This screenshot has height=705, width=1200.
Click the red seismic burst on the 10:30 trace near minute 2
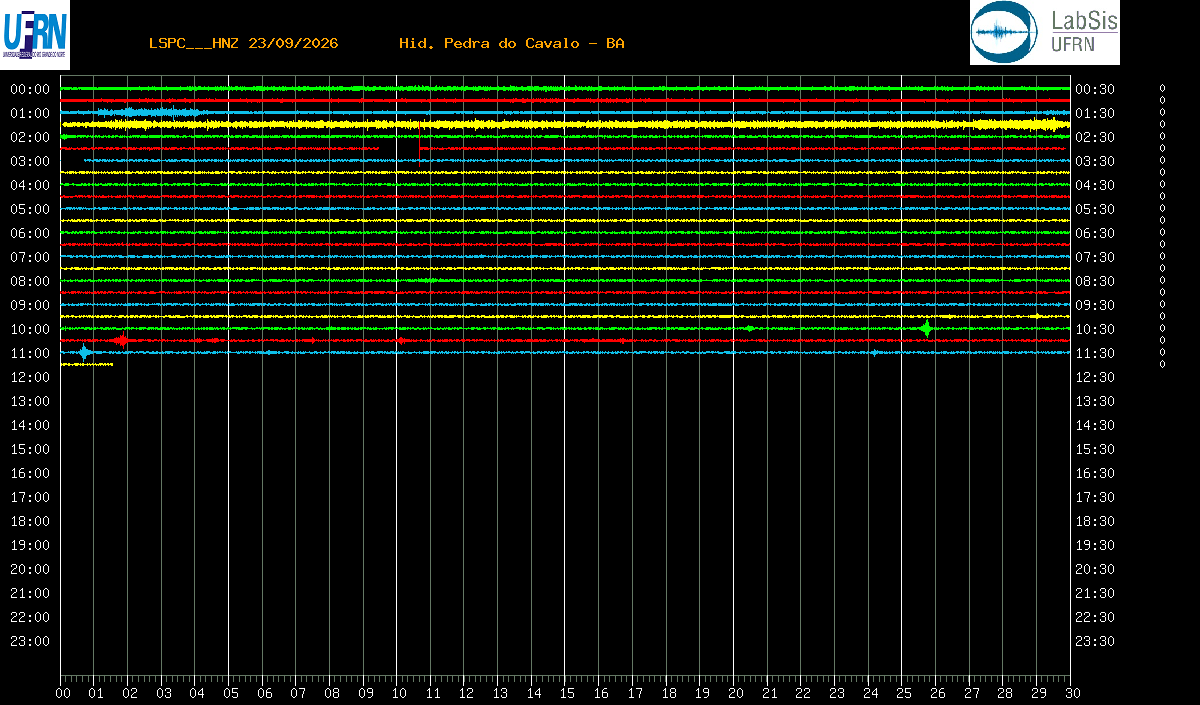(x=121, y=340)
